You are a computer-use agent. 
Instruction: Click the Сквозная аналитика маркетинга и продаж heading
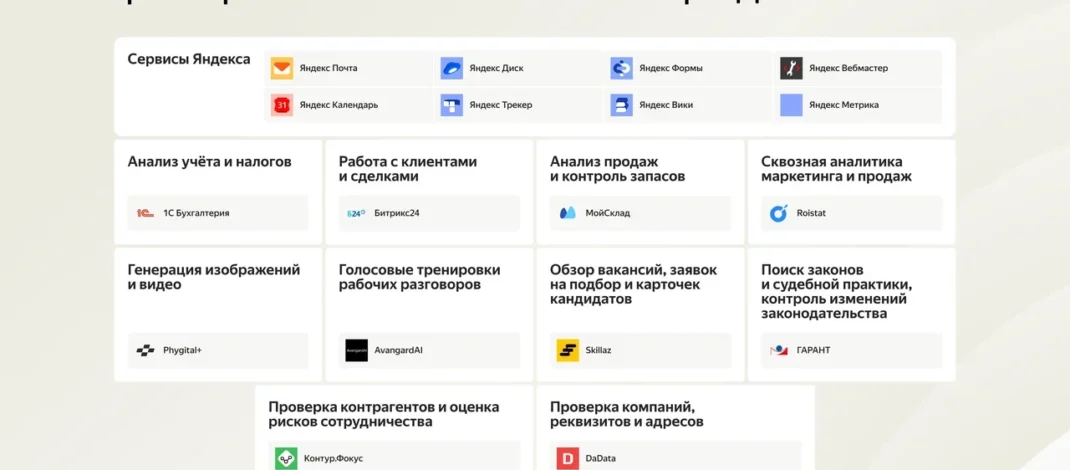[x=837, y=169]
